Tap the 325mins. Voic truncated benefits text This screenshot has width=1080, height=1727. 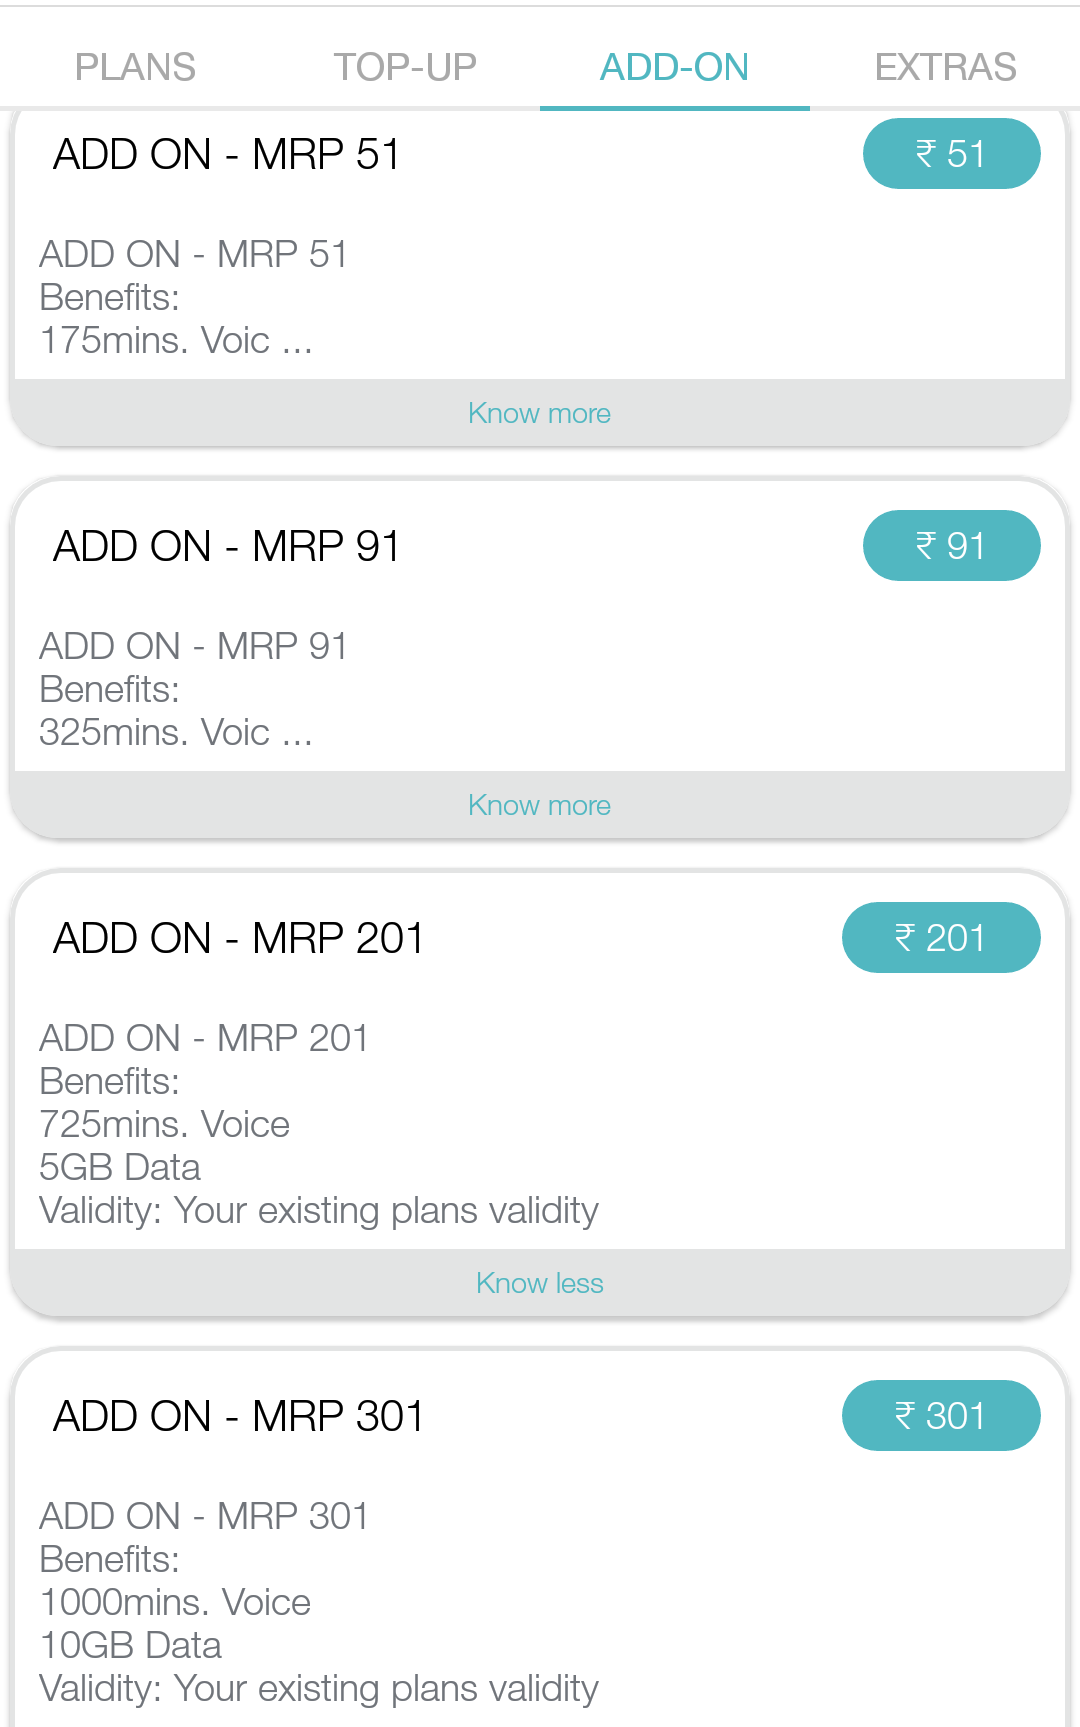[176, 732]
